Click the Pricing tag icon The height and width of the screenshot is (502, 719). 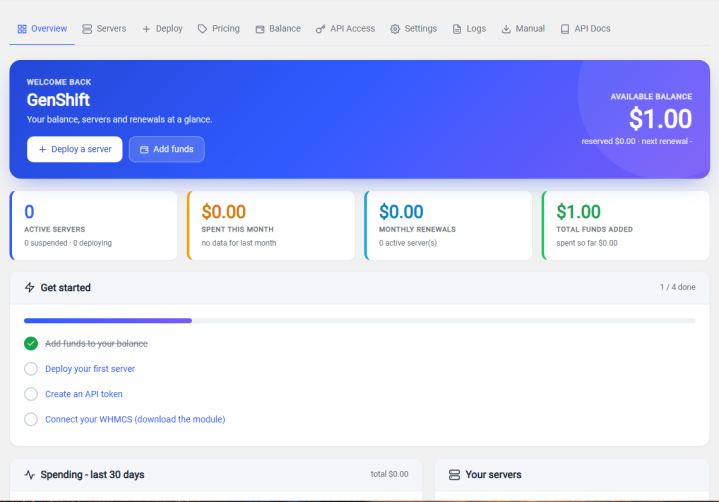tap(202, 29)
